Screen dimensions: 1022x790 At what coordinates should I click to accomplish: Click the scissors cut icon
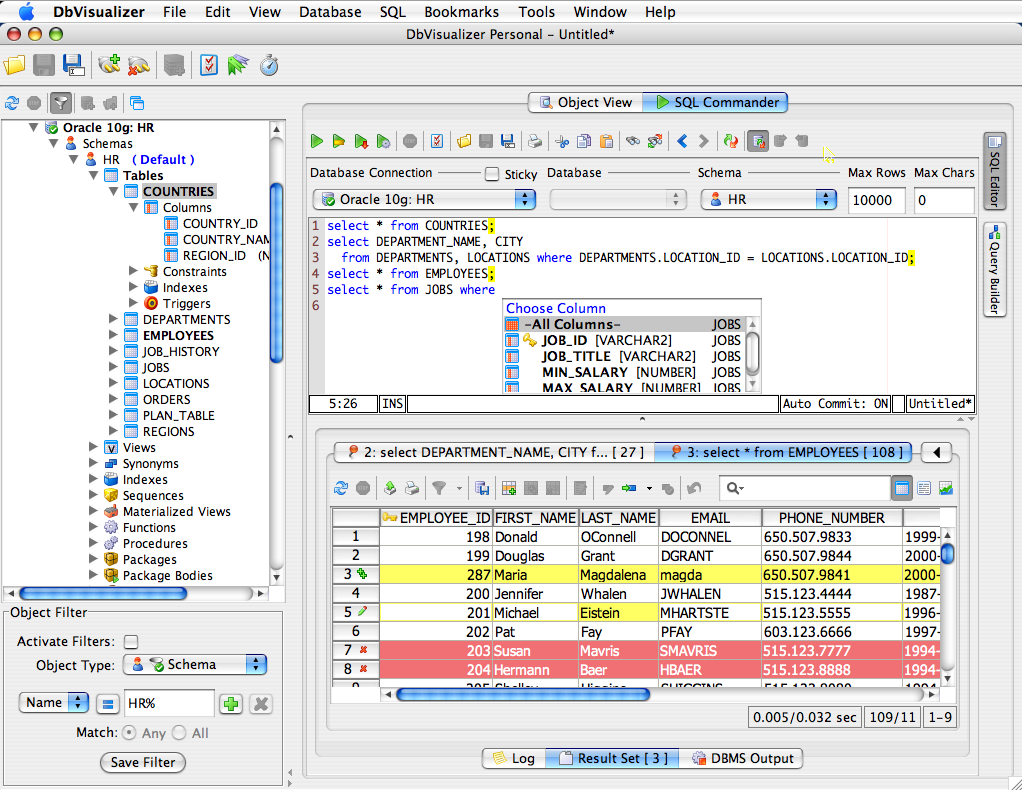click(562, 141)
